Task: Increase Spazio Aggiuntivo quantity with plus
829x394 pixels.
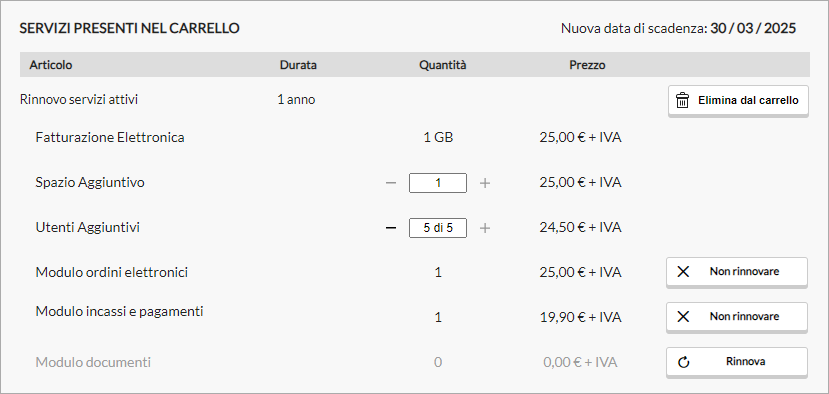Action: (x=485, y=183)
